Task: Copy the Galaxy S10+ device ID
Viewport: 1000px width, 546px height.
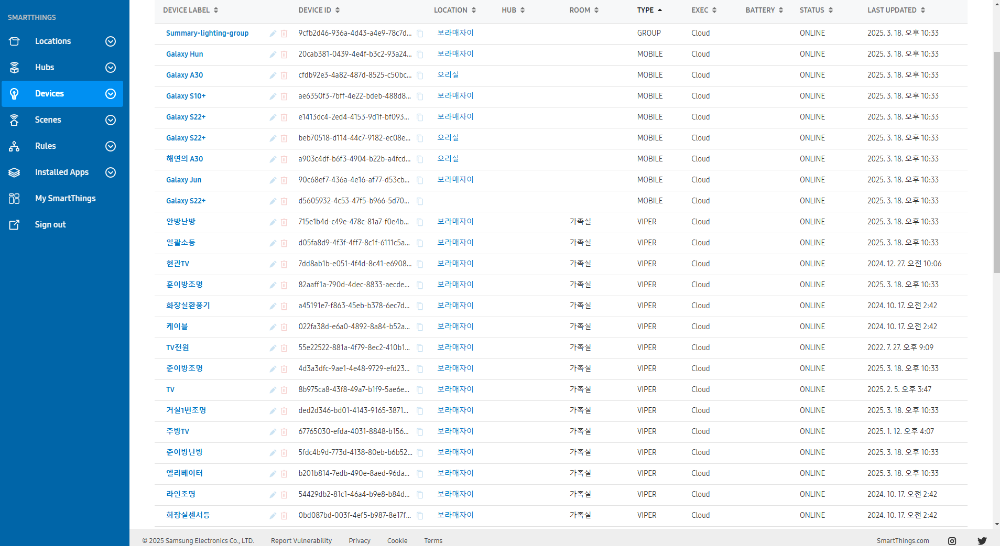Action: pos(420,96)
